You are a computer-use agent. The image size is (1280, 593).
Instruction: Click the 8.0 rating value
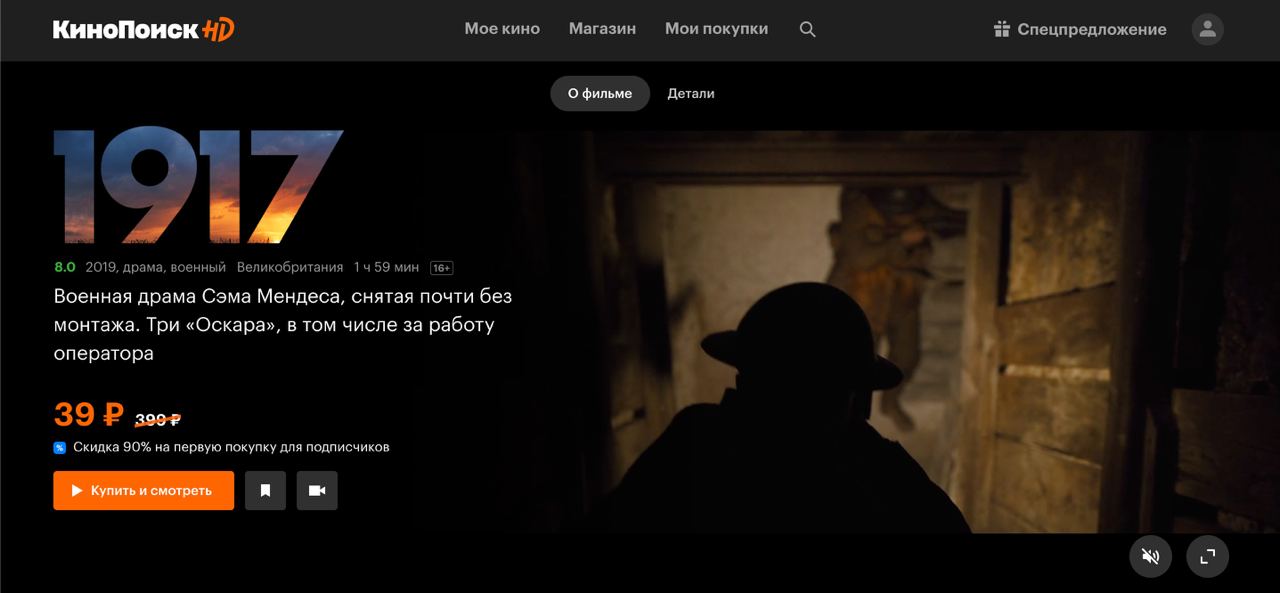(64, 267)
